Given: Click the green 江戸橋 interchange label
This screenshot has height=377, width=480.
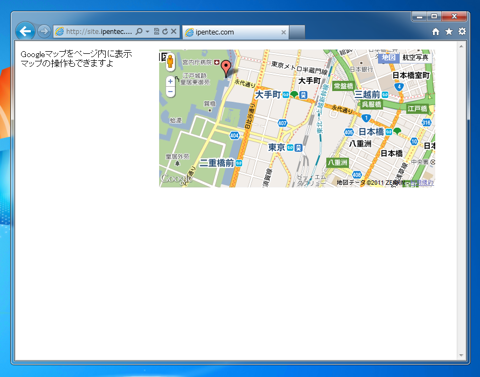Looking at the screenshot, I should coord(417,109).
